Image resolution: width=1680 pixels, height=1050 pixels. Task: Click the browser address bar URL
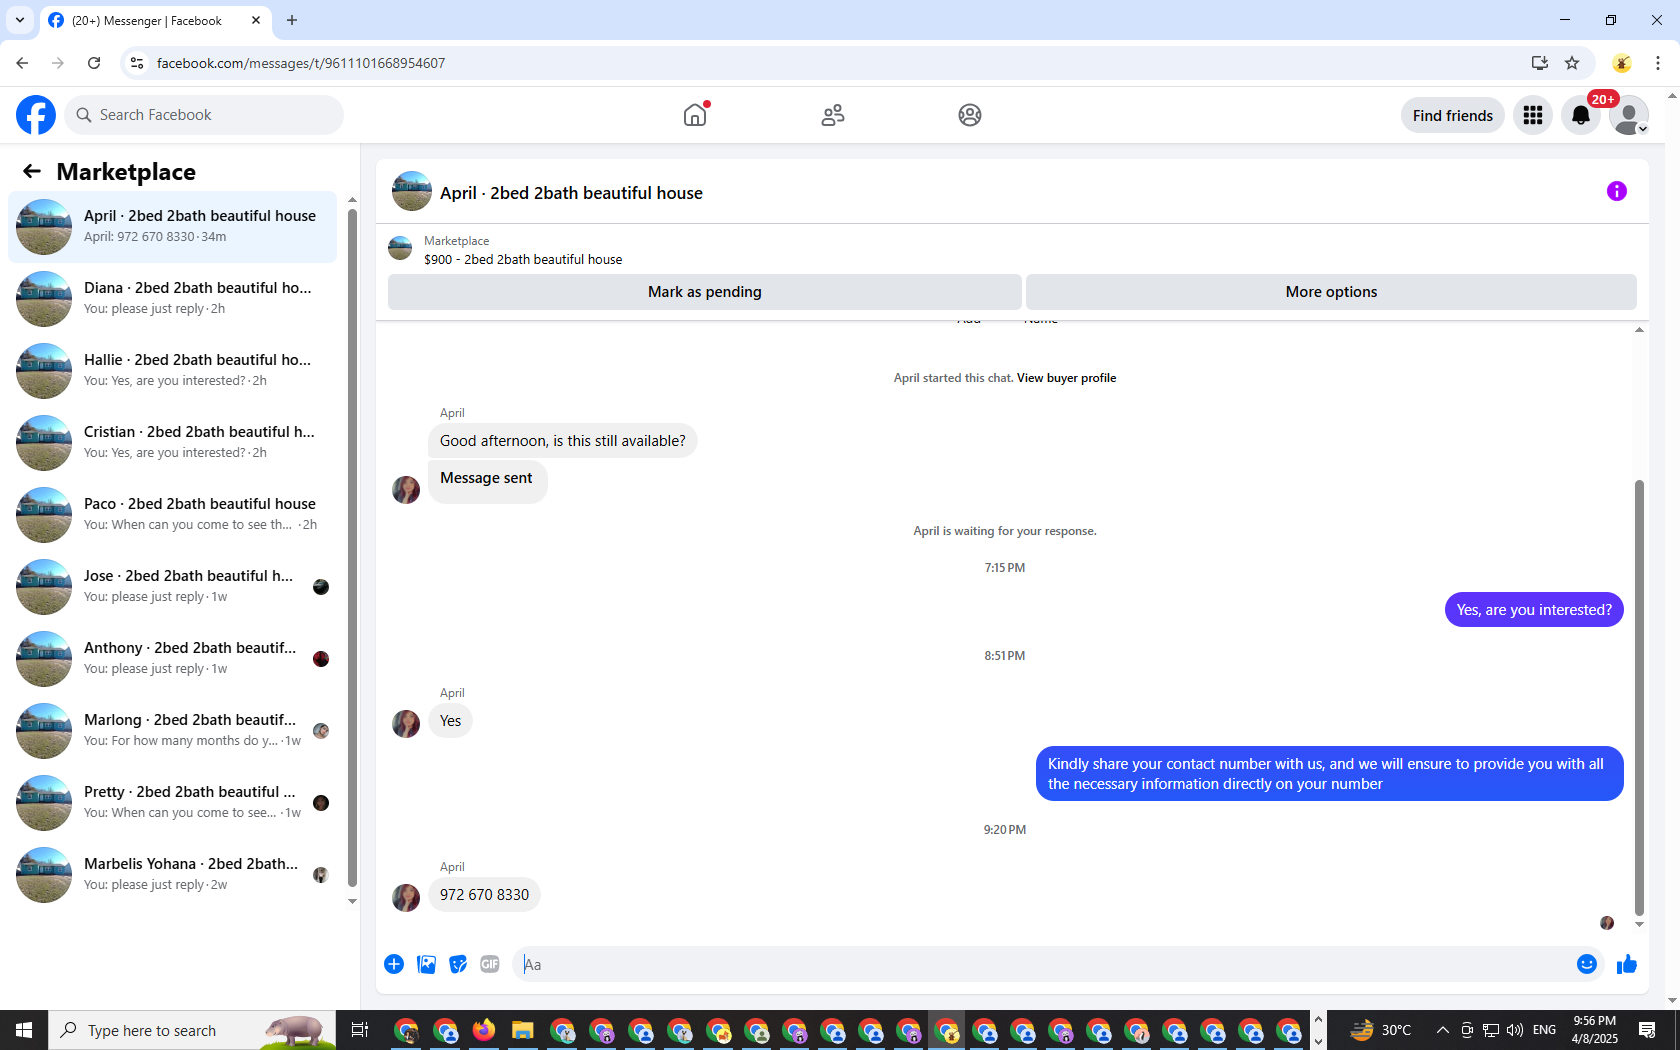[301, 63]
